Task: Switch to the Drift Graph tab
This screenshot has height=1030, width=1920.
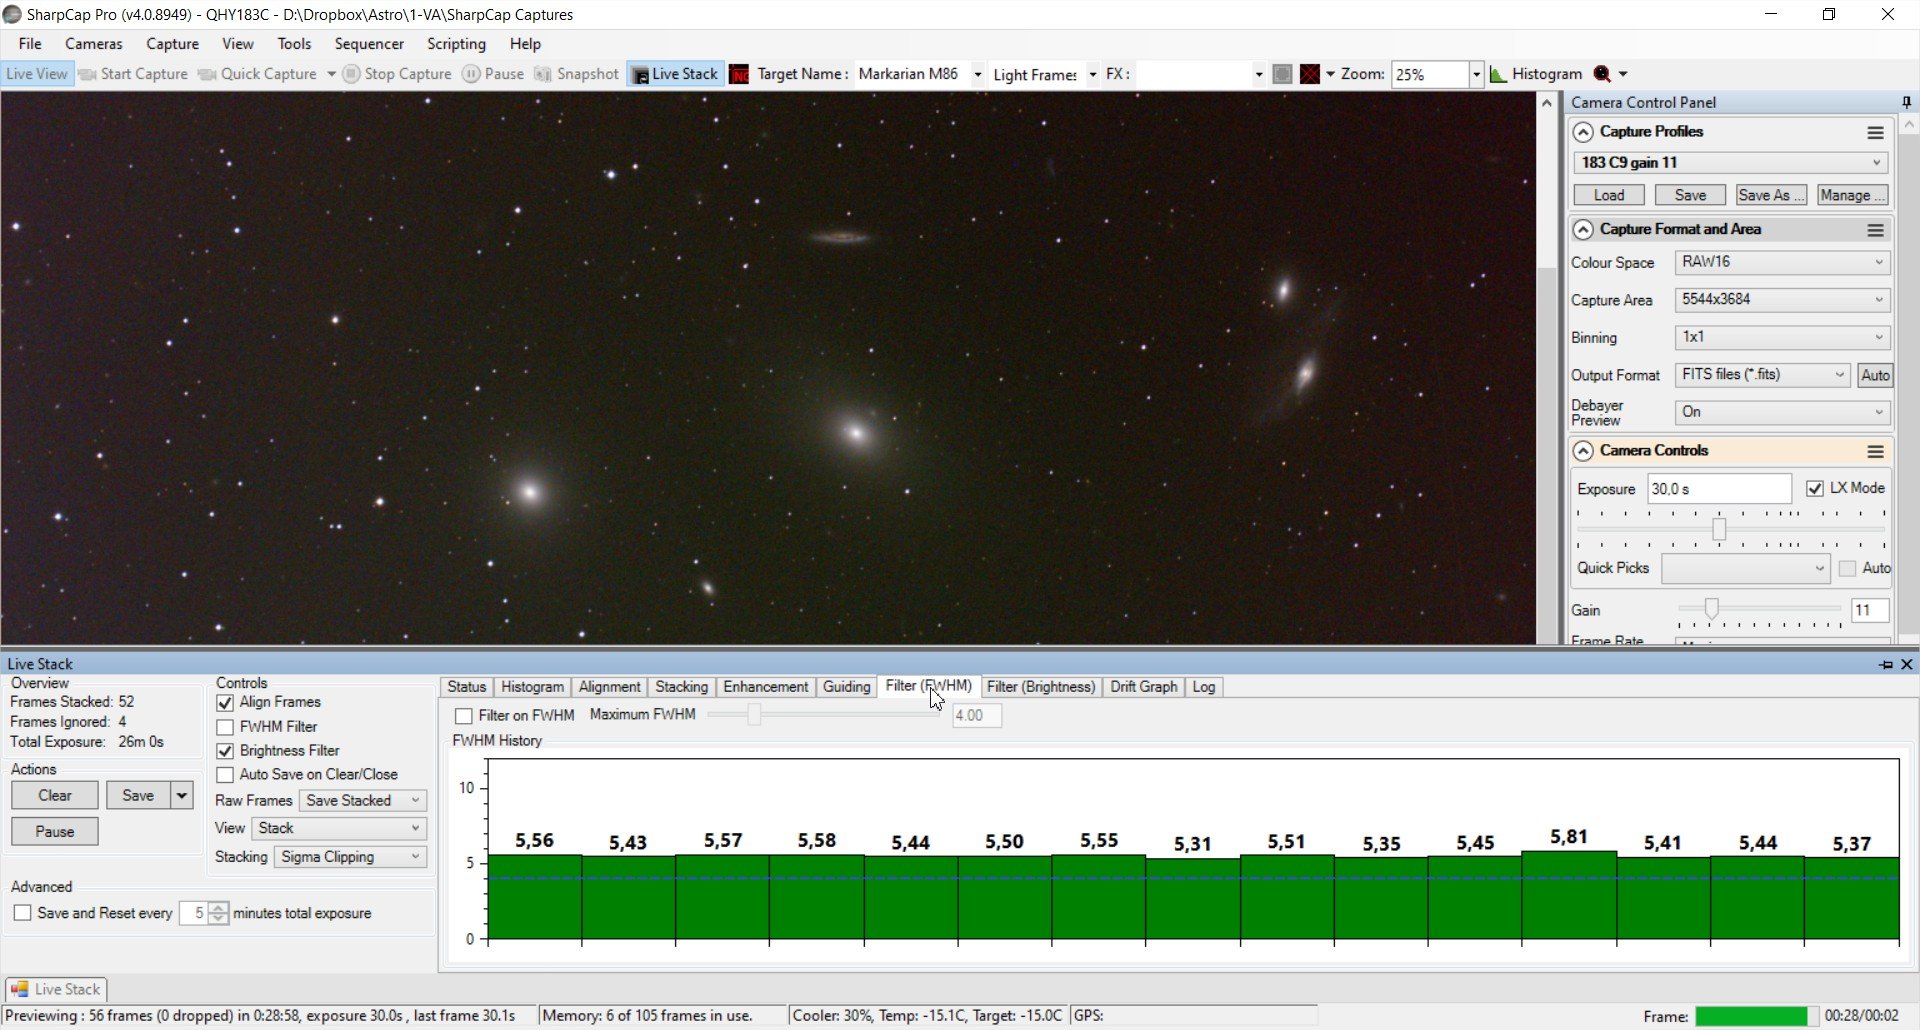Action: pyautogui.click(x=1143, y=687)
